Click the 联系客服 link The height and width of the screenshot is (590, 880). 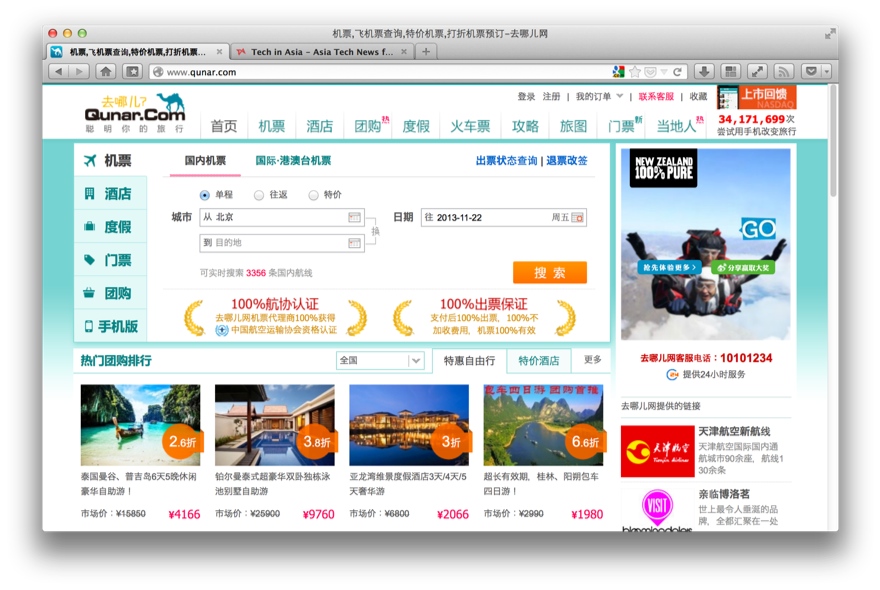tap(656, 97)
